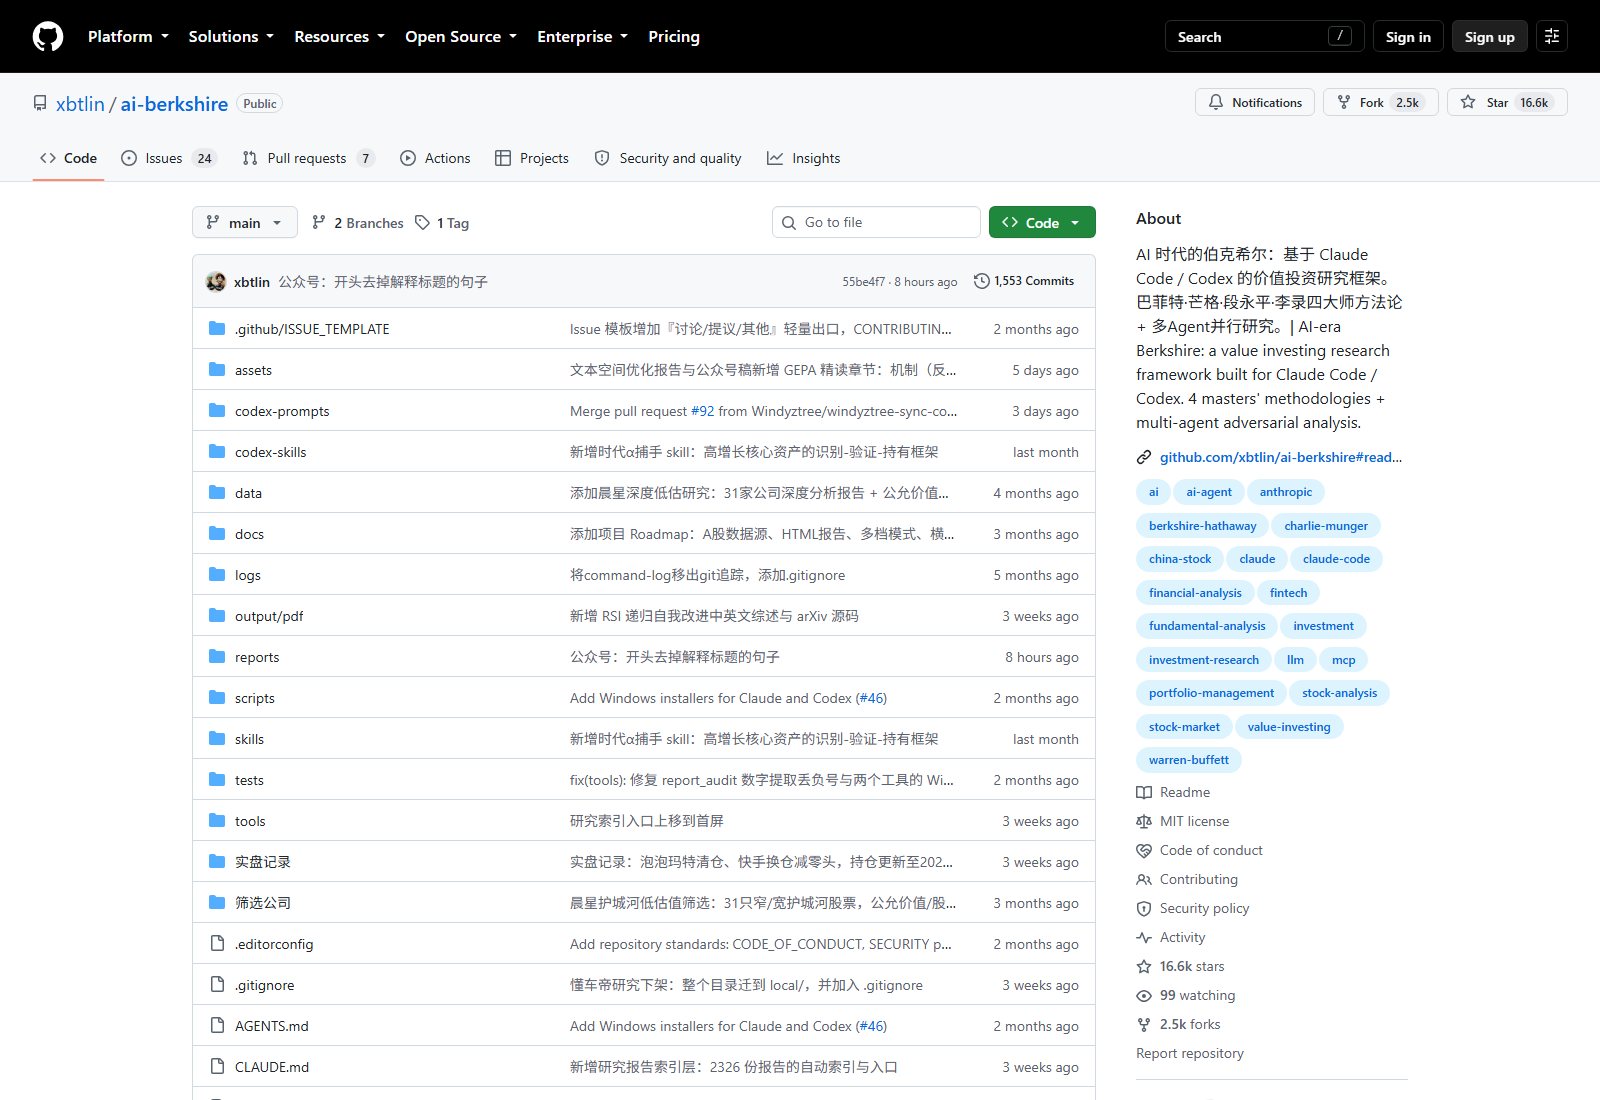This screenshot has height=1100, width=1600.
Task: Open the #92 pull request link
Action: click(x=703, y=411)
